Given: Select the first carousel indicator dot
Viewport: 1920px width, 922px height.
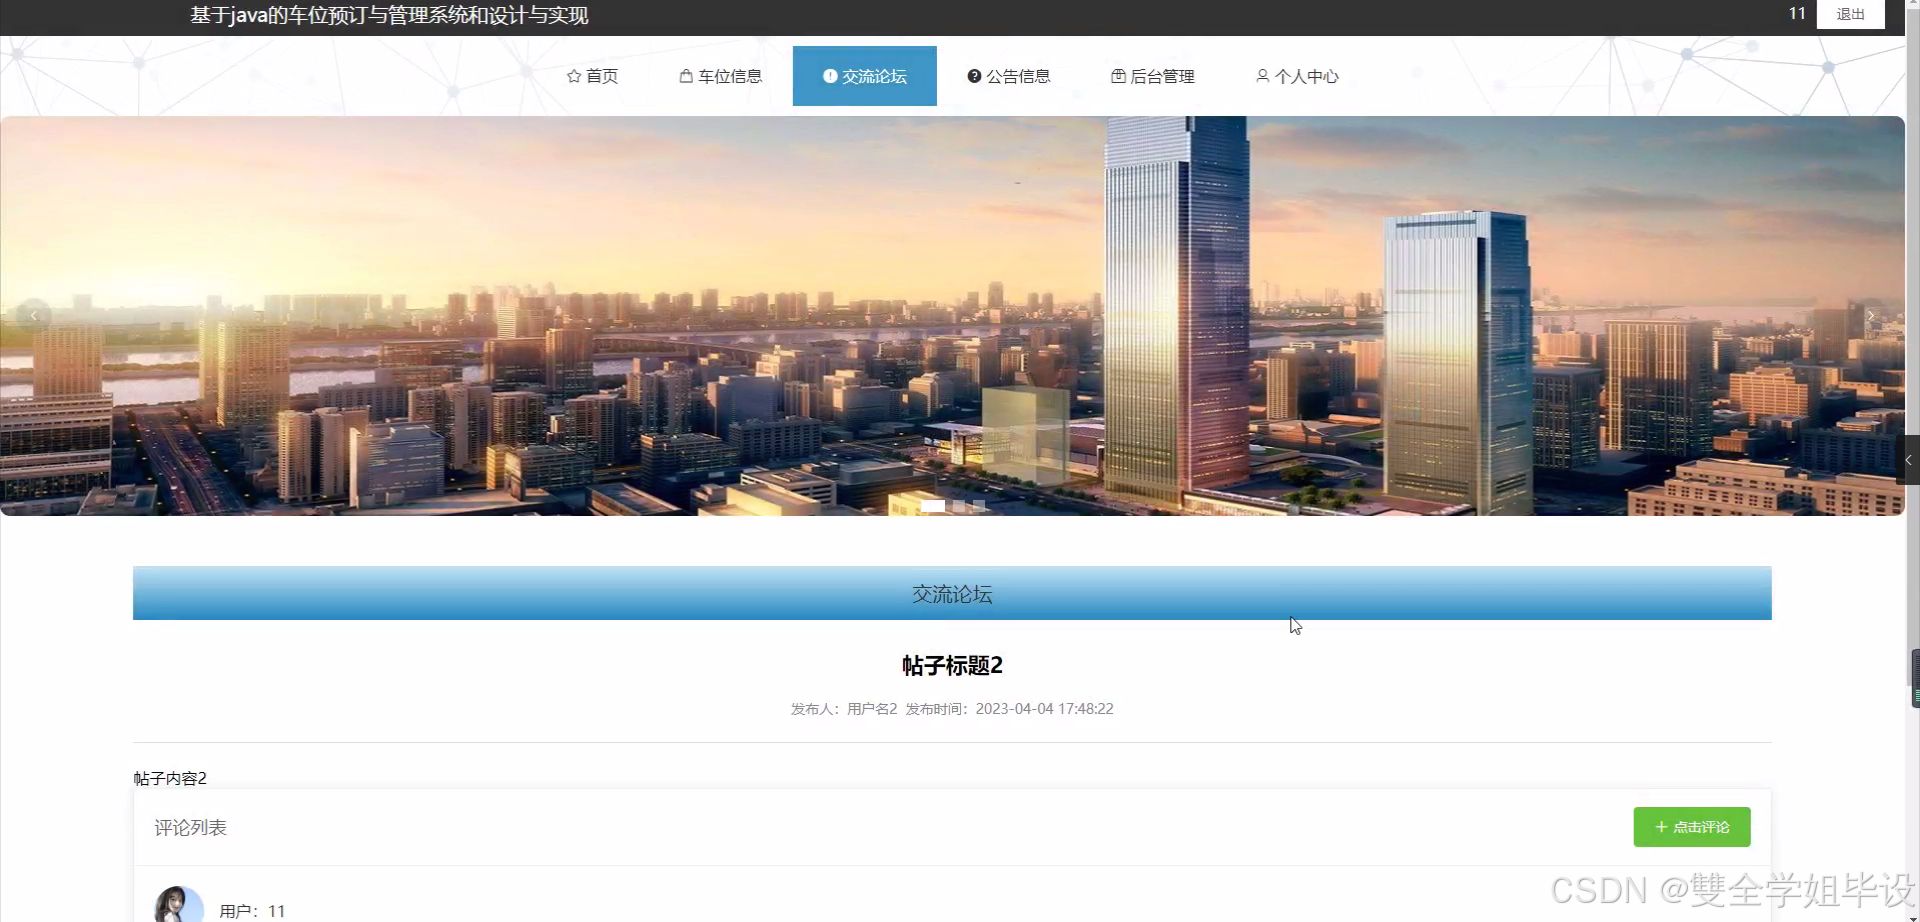Looking at the screenshot, I should pos(933,506).
